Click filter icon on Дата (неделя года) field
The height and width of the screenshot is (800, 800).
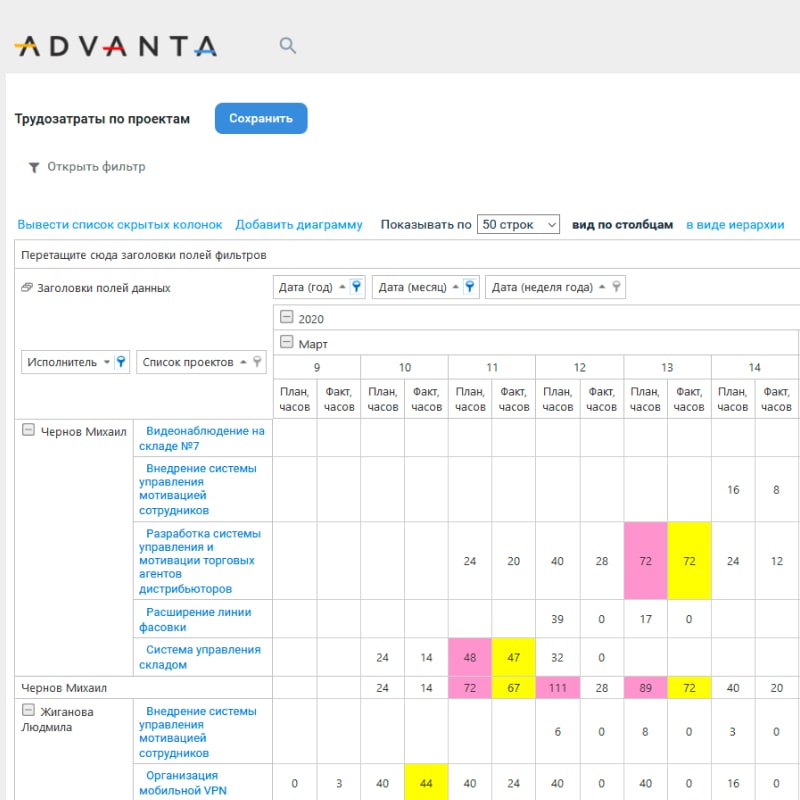click(x=617, y=287)
